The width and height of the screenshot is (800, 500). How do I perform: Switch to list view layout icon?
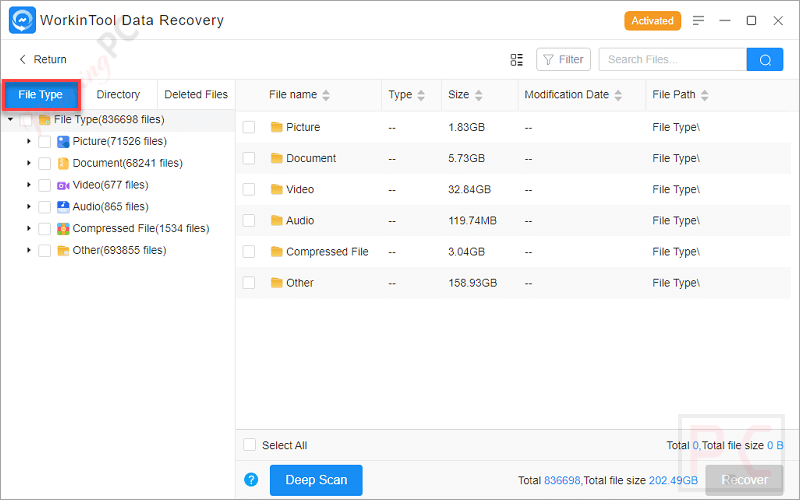coord(516,60)
